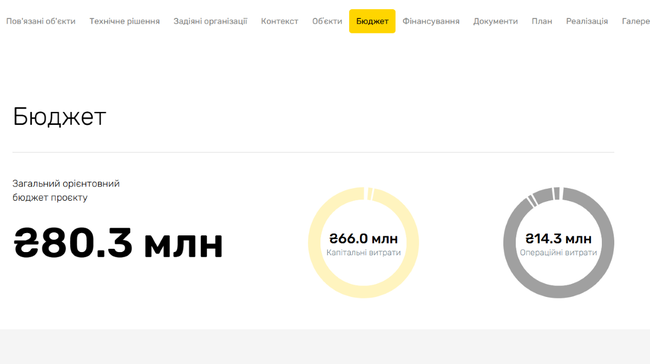This screenshot has height=364, width=650.
Task: Click the ₴80.3 млн total budget figure
Action: click(118, 243)
